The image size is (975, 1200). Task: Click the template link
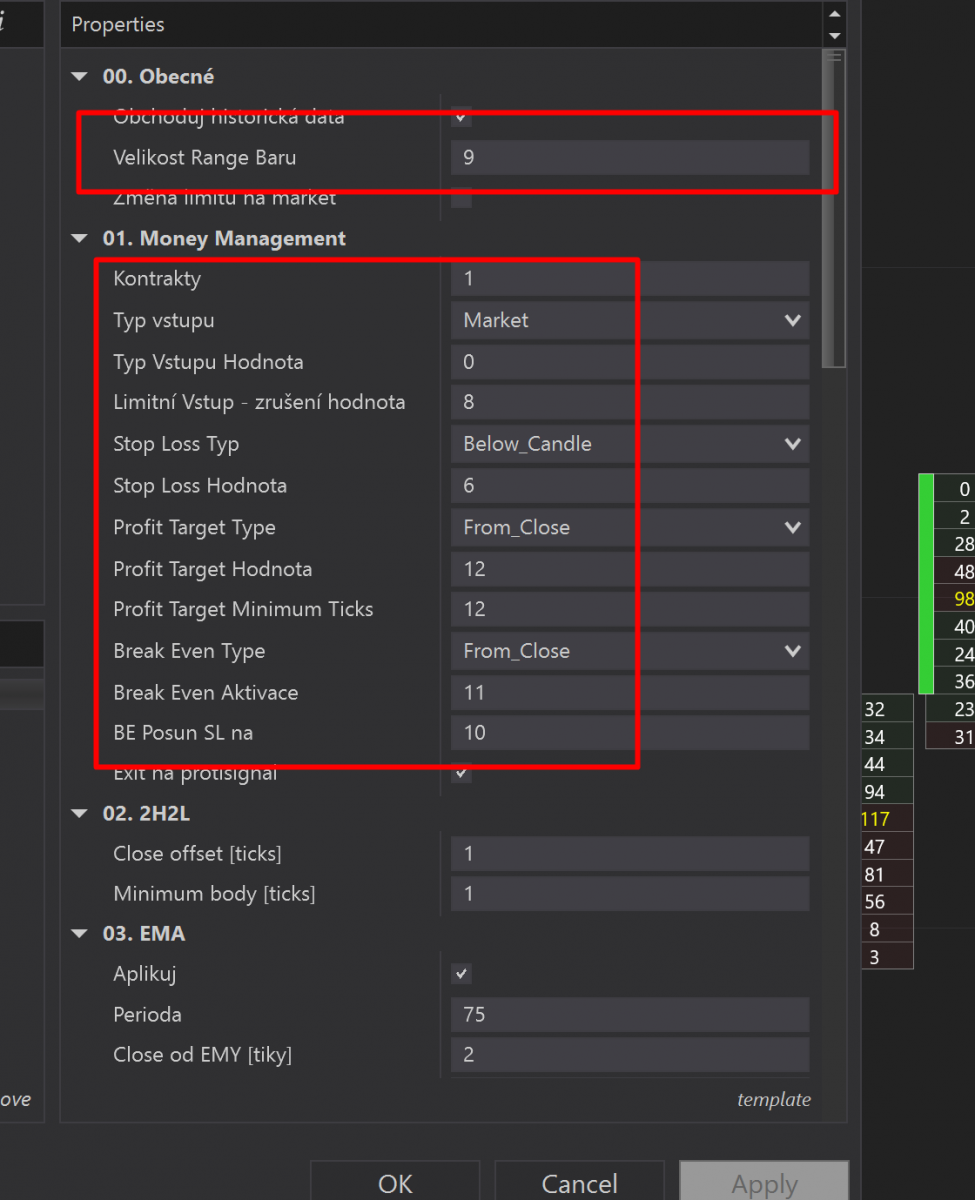pos(773,1099)
